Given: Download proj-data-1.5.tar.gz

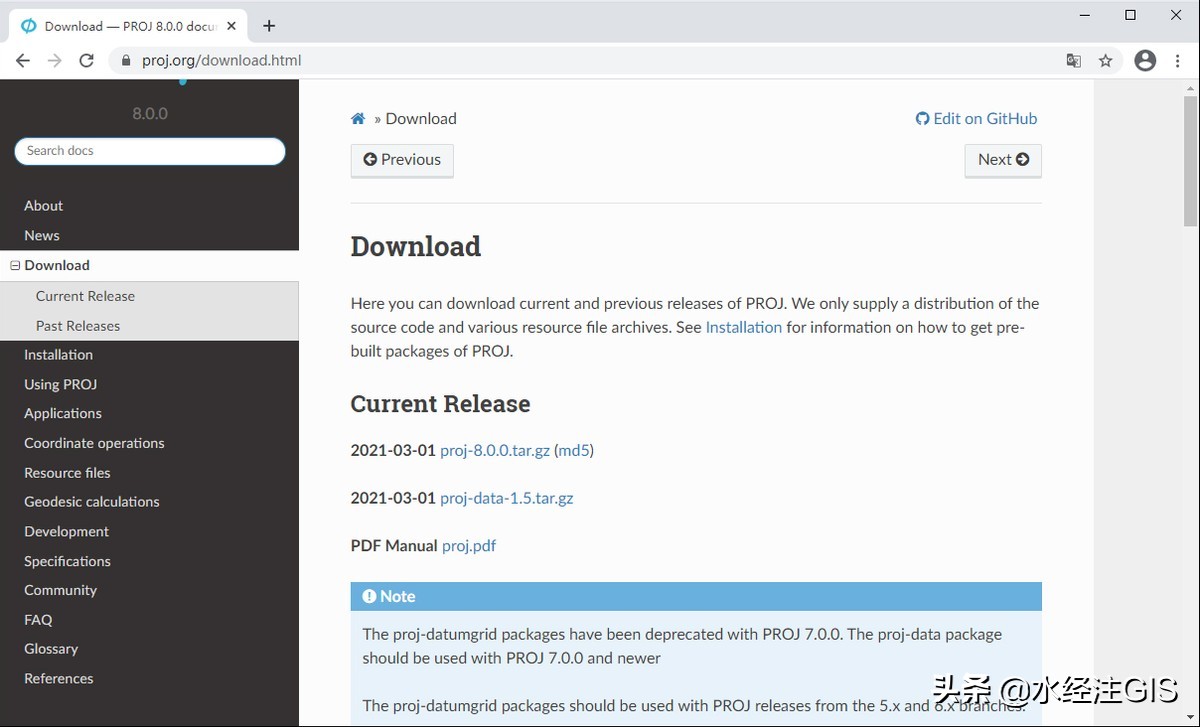Looking at the screenshot, I should [507, 498].
